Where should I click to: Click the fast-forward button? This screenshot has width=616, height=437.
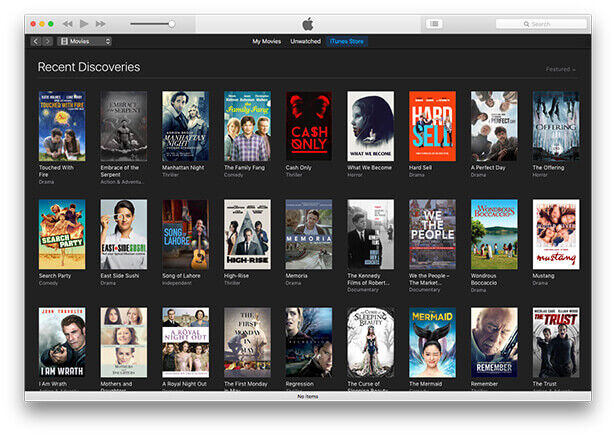pyautogui.click(x=101, y=24)
